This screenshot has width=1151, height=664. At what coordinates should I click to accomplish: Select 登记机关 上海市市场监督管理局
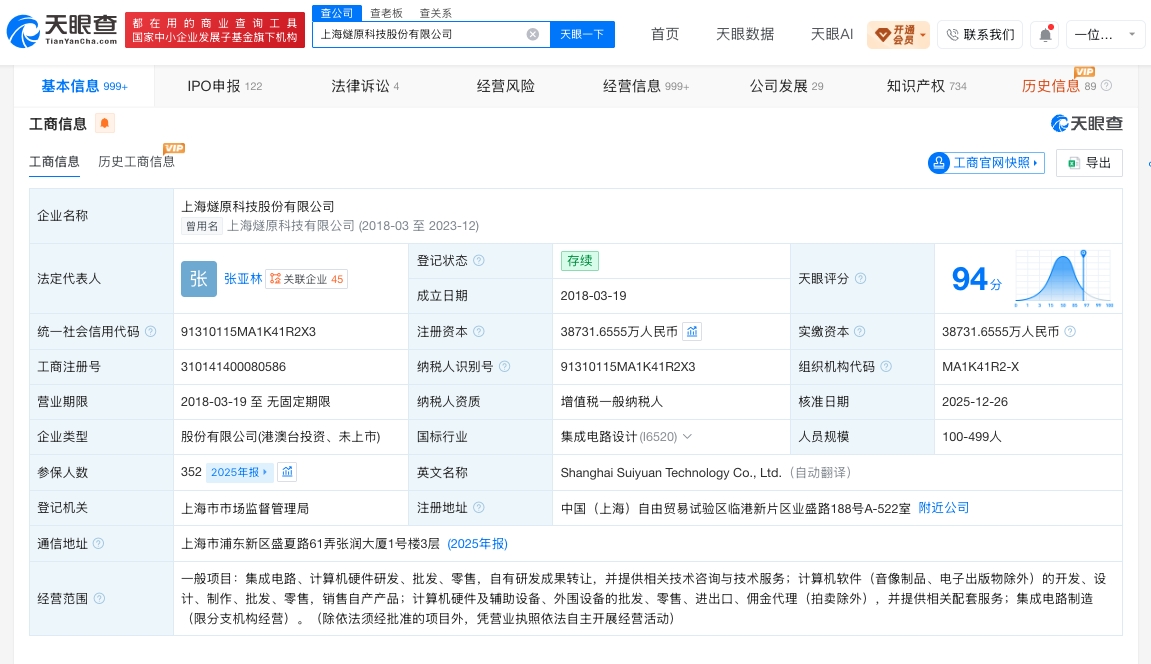(x=245, y=508)
